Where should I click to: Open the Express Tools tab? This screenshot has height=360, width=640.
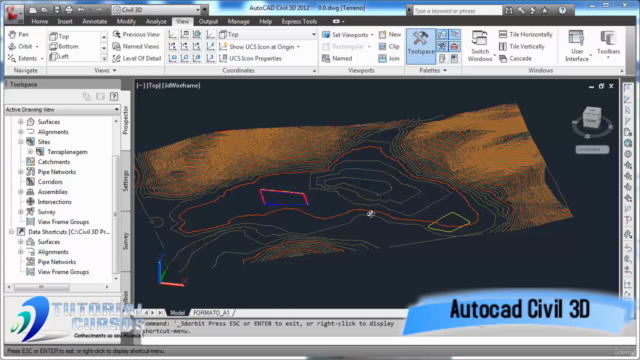(299, 22)
